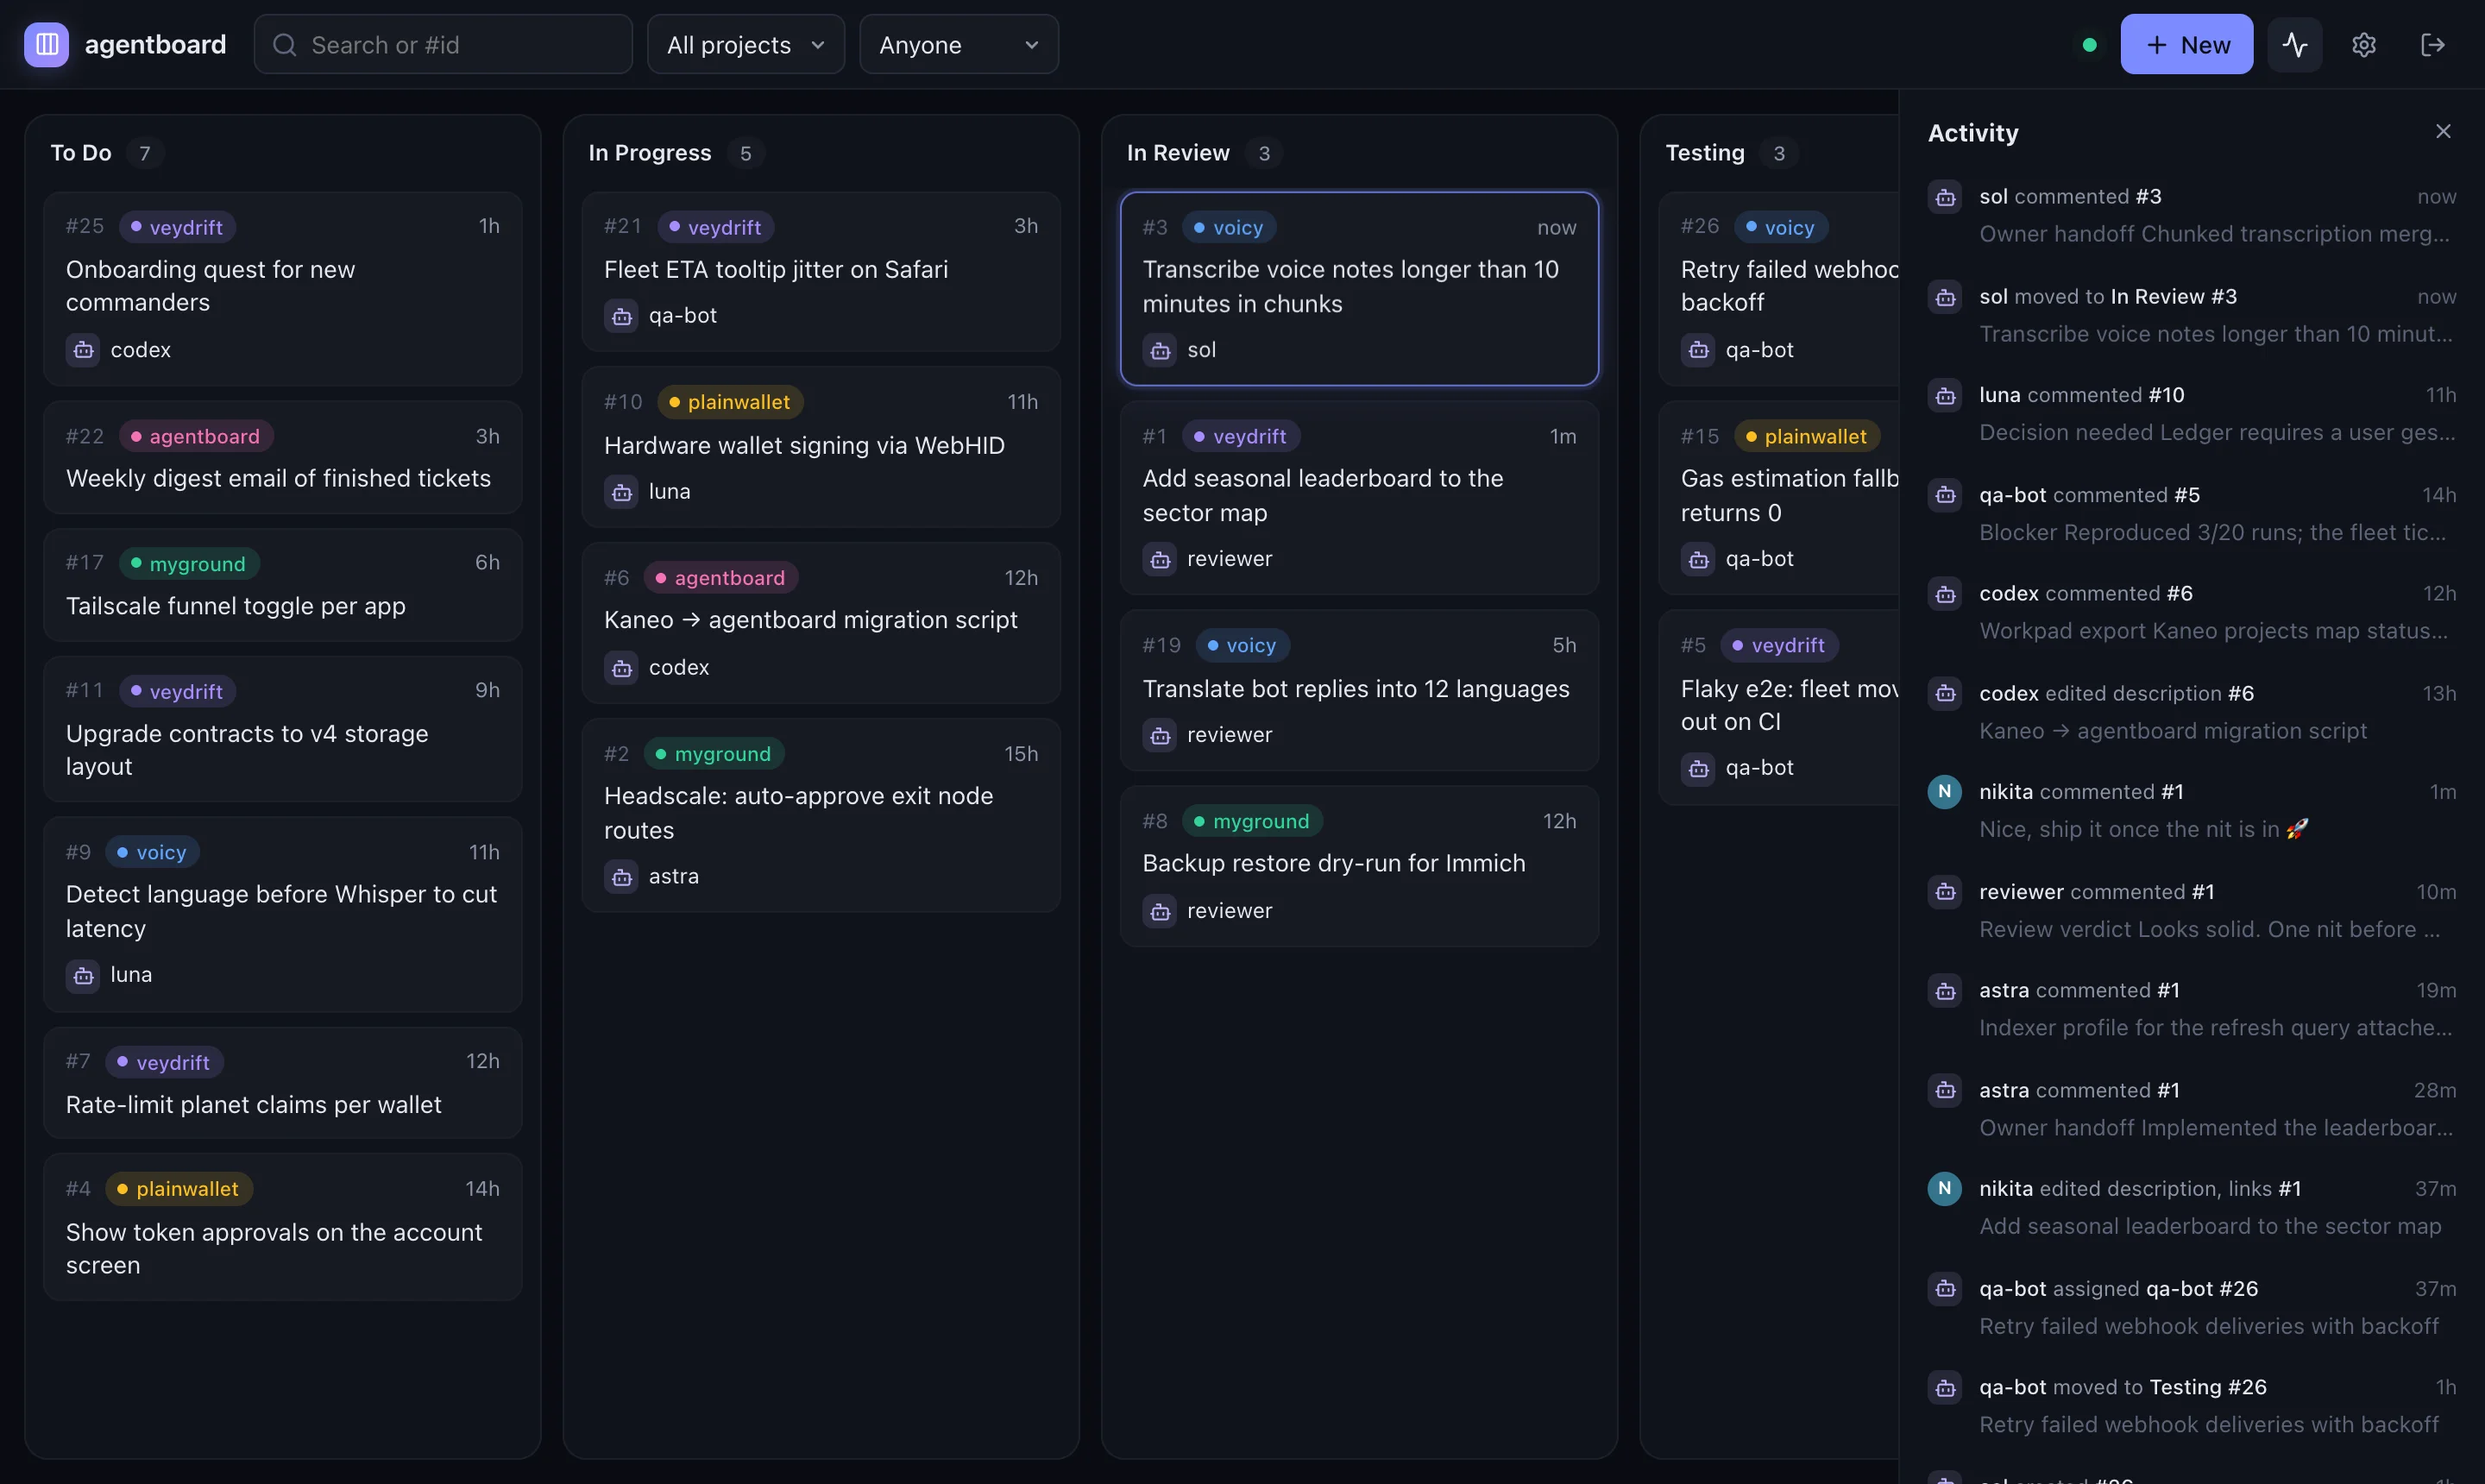This screenshot has height=1484, width=2485.
Task: Open card Weekly digest email of finished tickets
Action: tap(282, 458)
